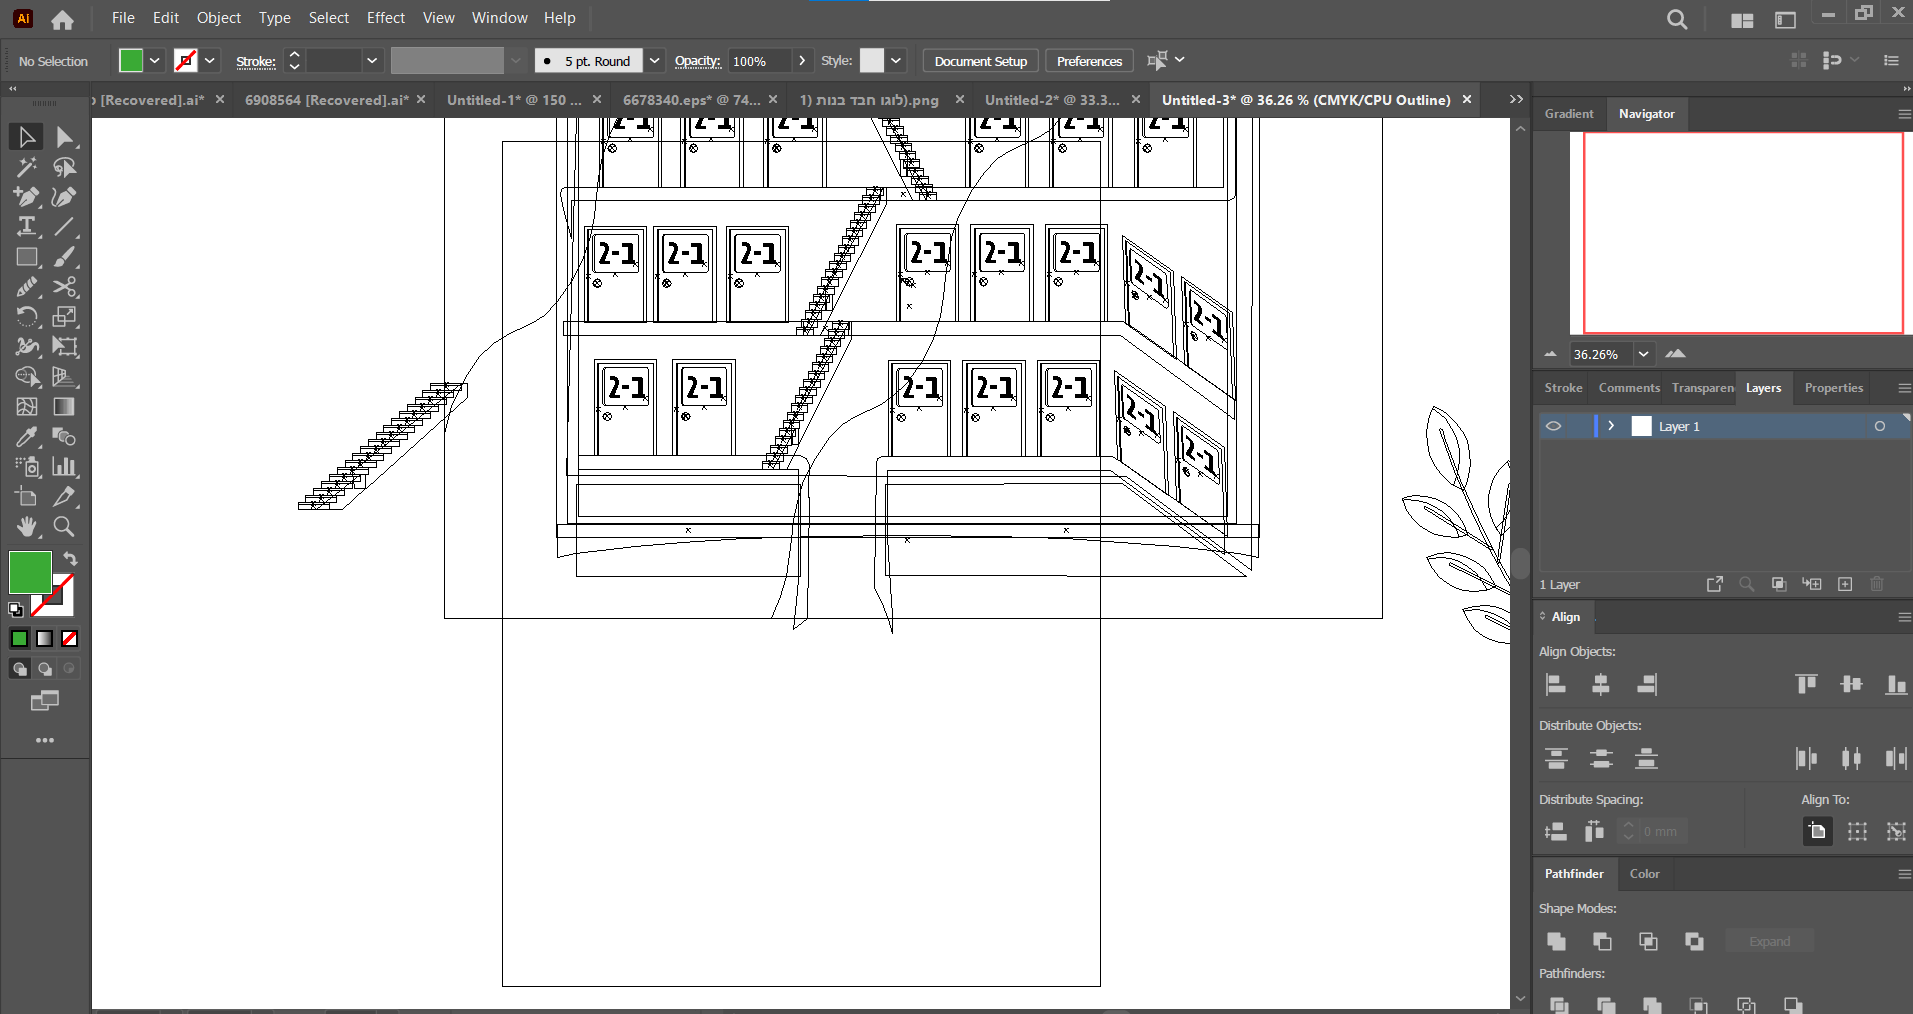This screenshot has width=1913, height=1014.
Task: Open the fill color dropdown
Action: coord(155,61)
